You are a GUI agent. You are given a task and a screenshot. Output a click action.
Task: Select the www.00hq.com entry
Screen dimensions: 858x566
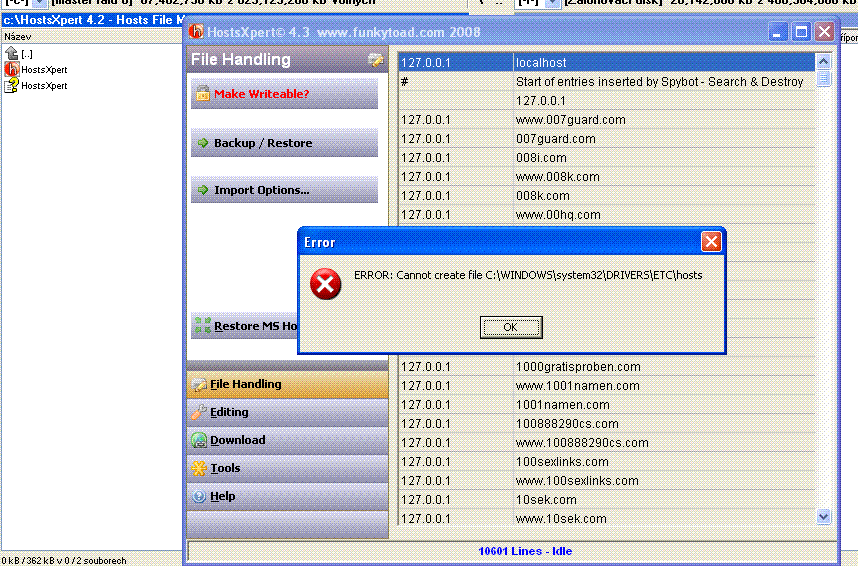(606, 215)
